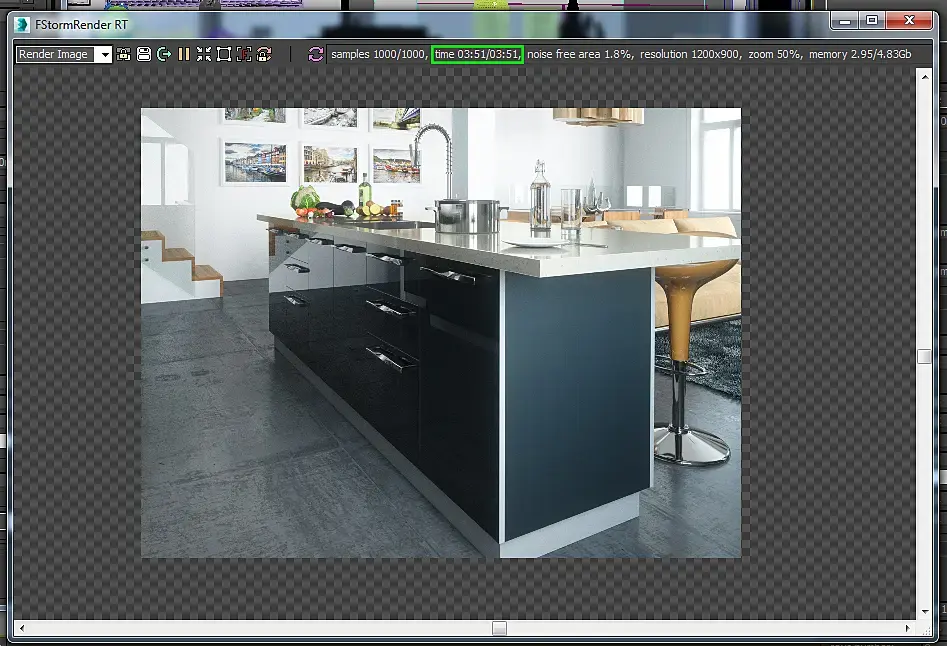Pause the rendering
The height and width of the screenshot is (646, 947).
coord(184,54)
